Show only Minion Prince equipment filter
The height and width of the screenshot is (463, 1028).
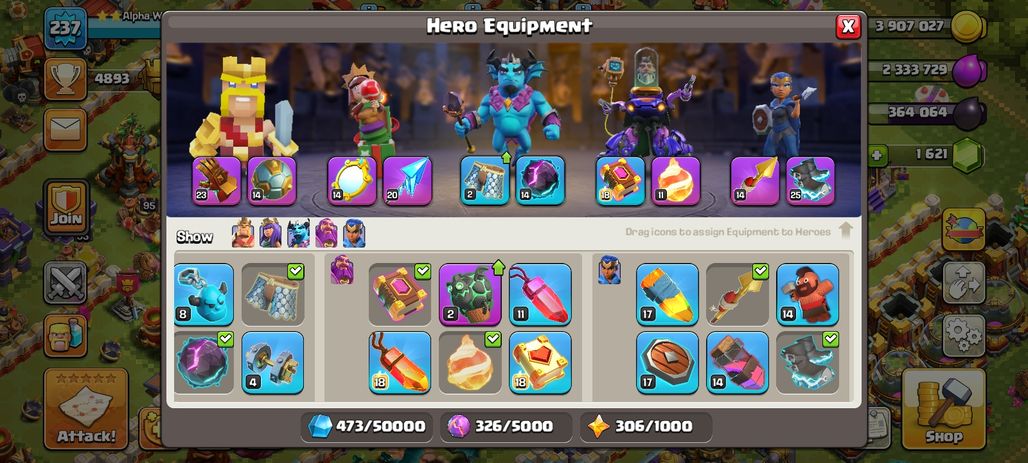(x=298, y=233)
